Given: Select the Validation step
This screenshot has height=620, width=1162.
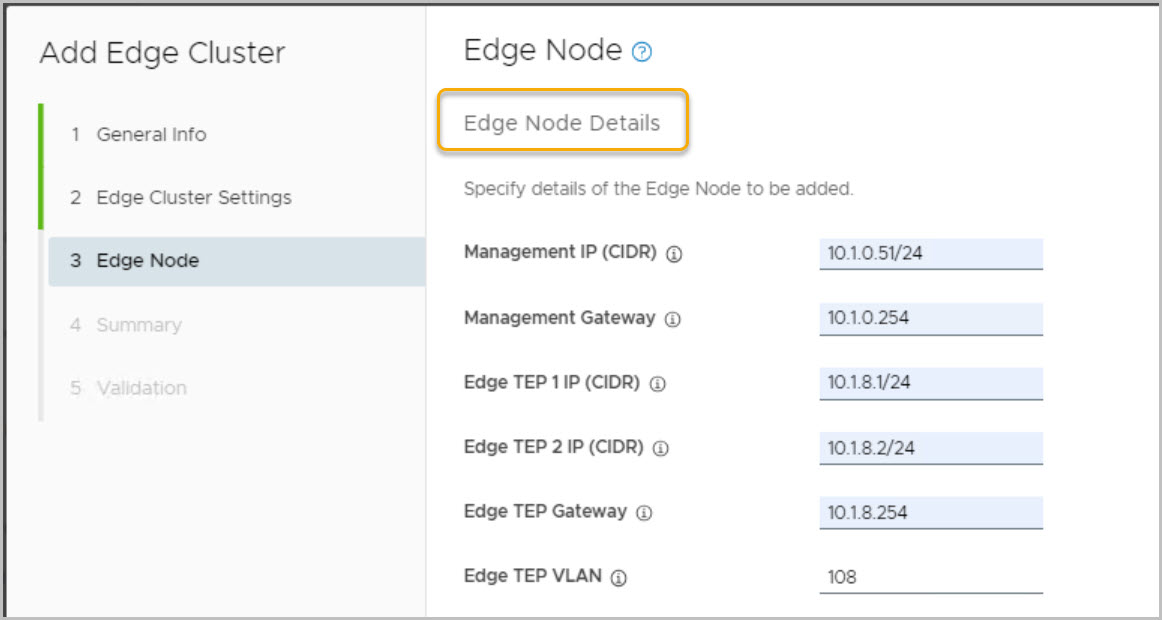Looking at the screenshot, I should pos(141,388).
